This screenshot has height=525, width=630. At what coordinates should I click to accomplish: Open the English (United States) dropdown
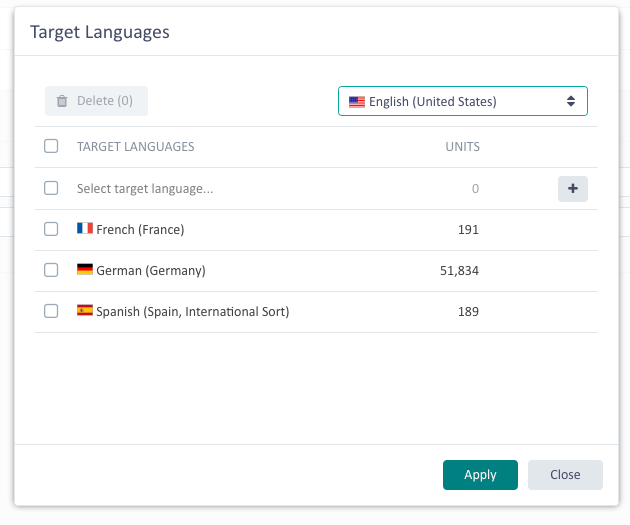(462, 101)
